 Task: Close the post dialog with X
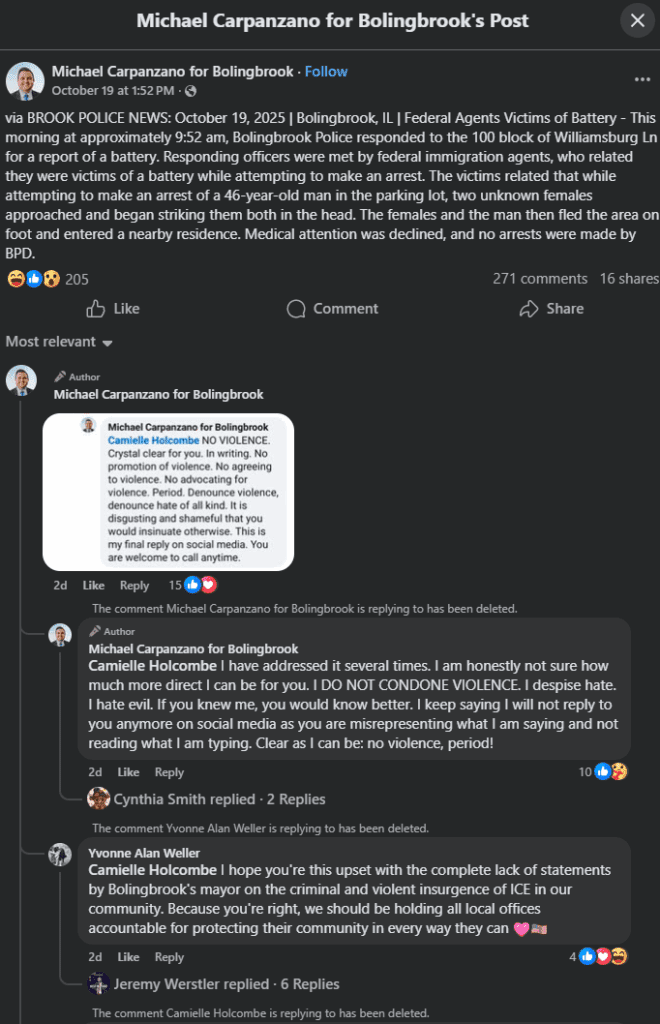click(x=637, y=20)
